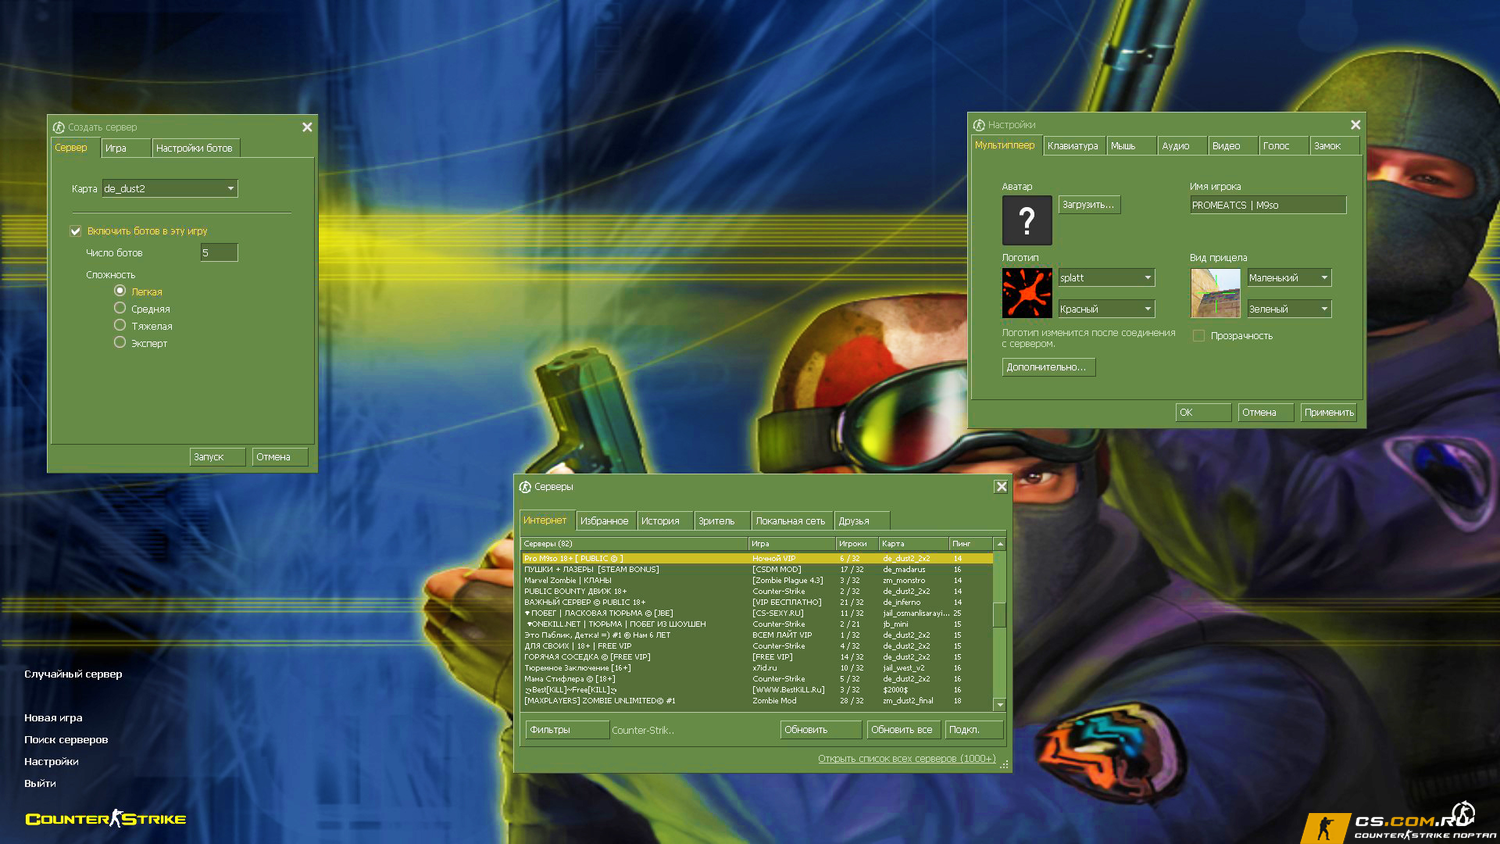Click the server list vertical scrollbar thumb
The image size is (1500, 844).
point(1000,613)
